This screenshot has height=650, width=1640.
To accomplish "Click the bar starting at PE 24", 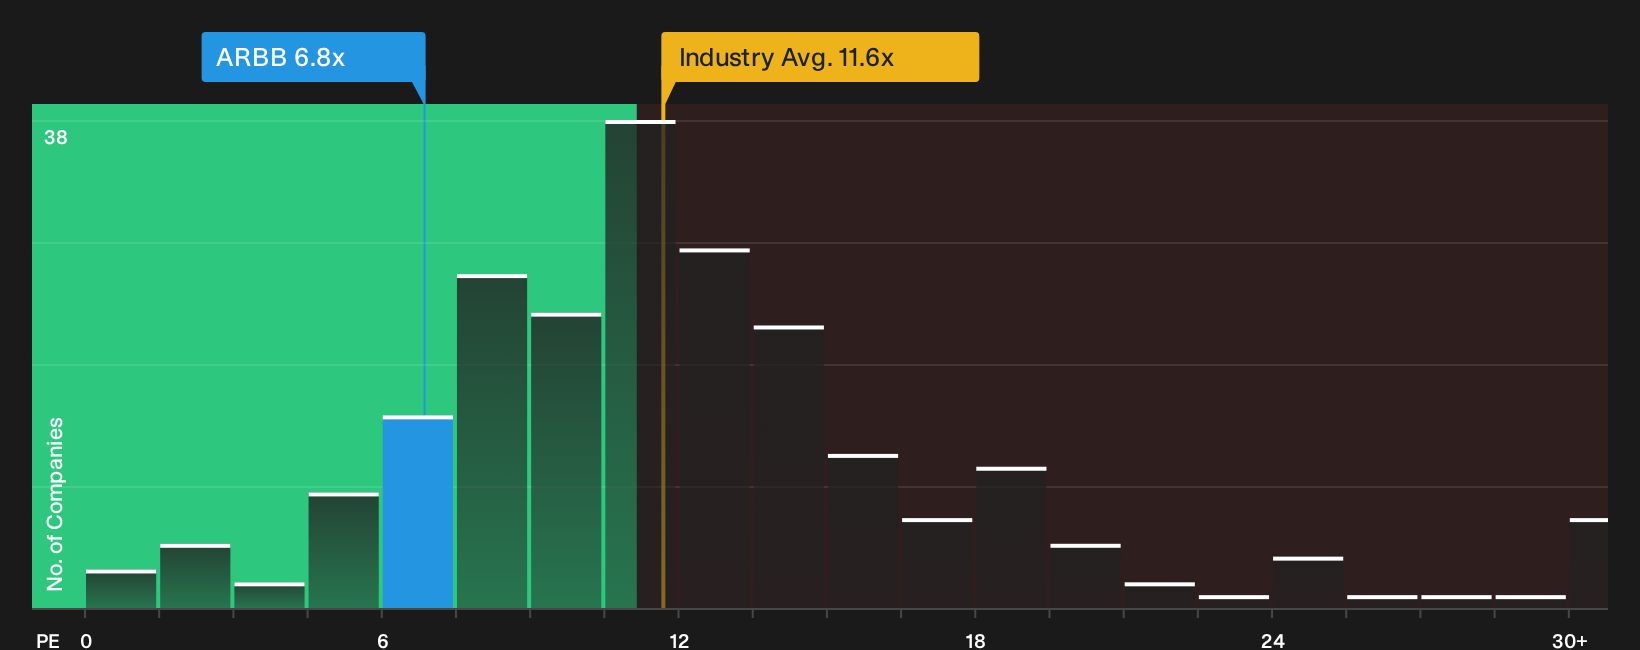I will (1308, 582).
